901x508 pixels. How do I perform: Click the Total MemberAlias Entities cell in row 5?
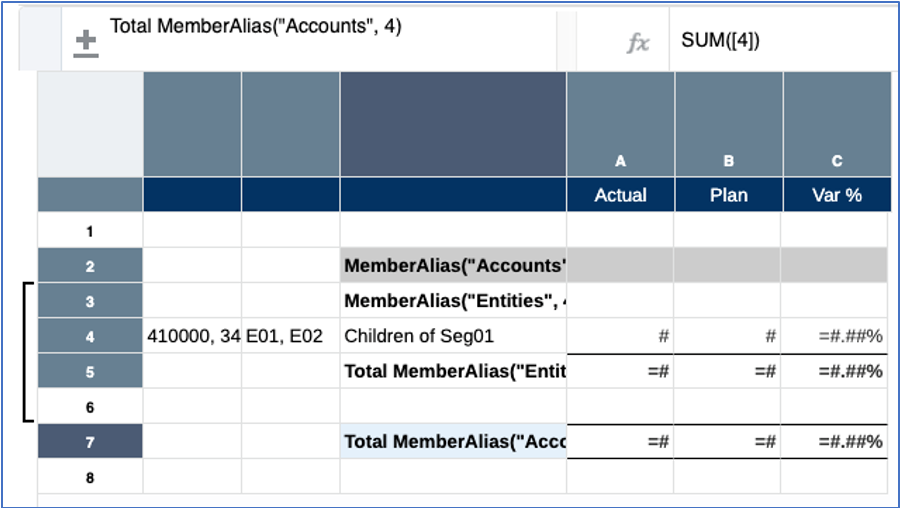pyautogui.click(x=452, y=371)
